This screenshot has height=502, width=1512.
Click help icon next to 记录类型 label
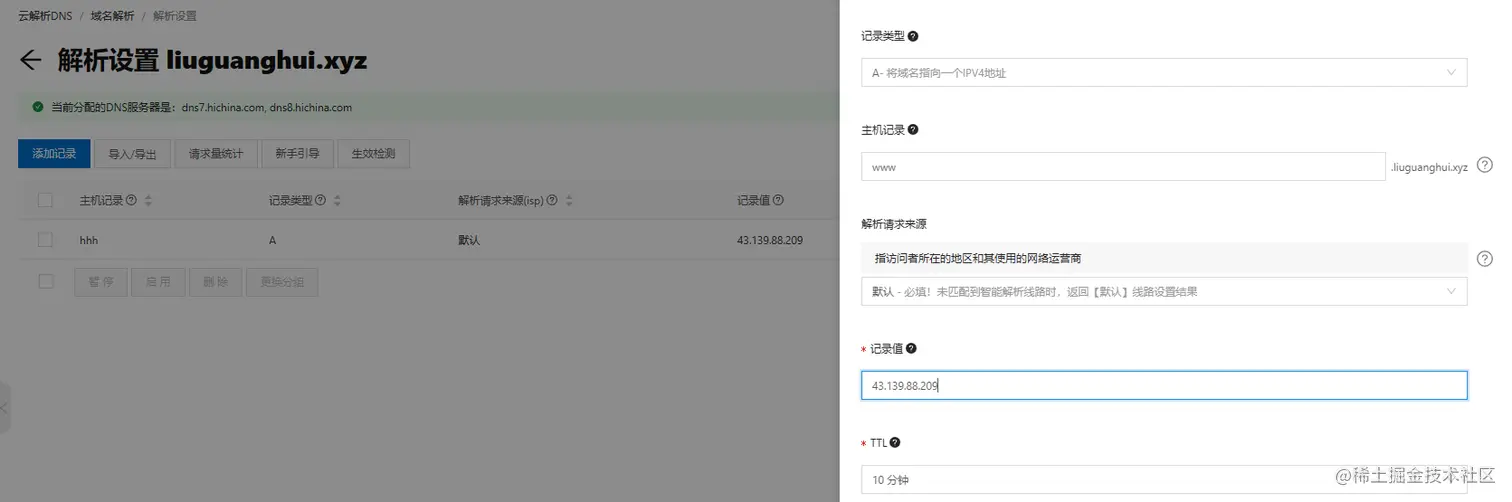[912, 36]
